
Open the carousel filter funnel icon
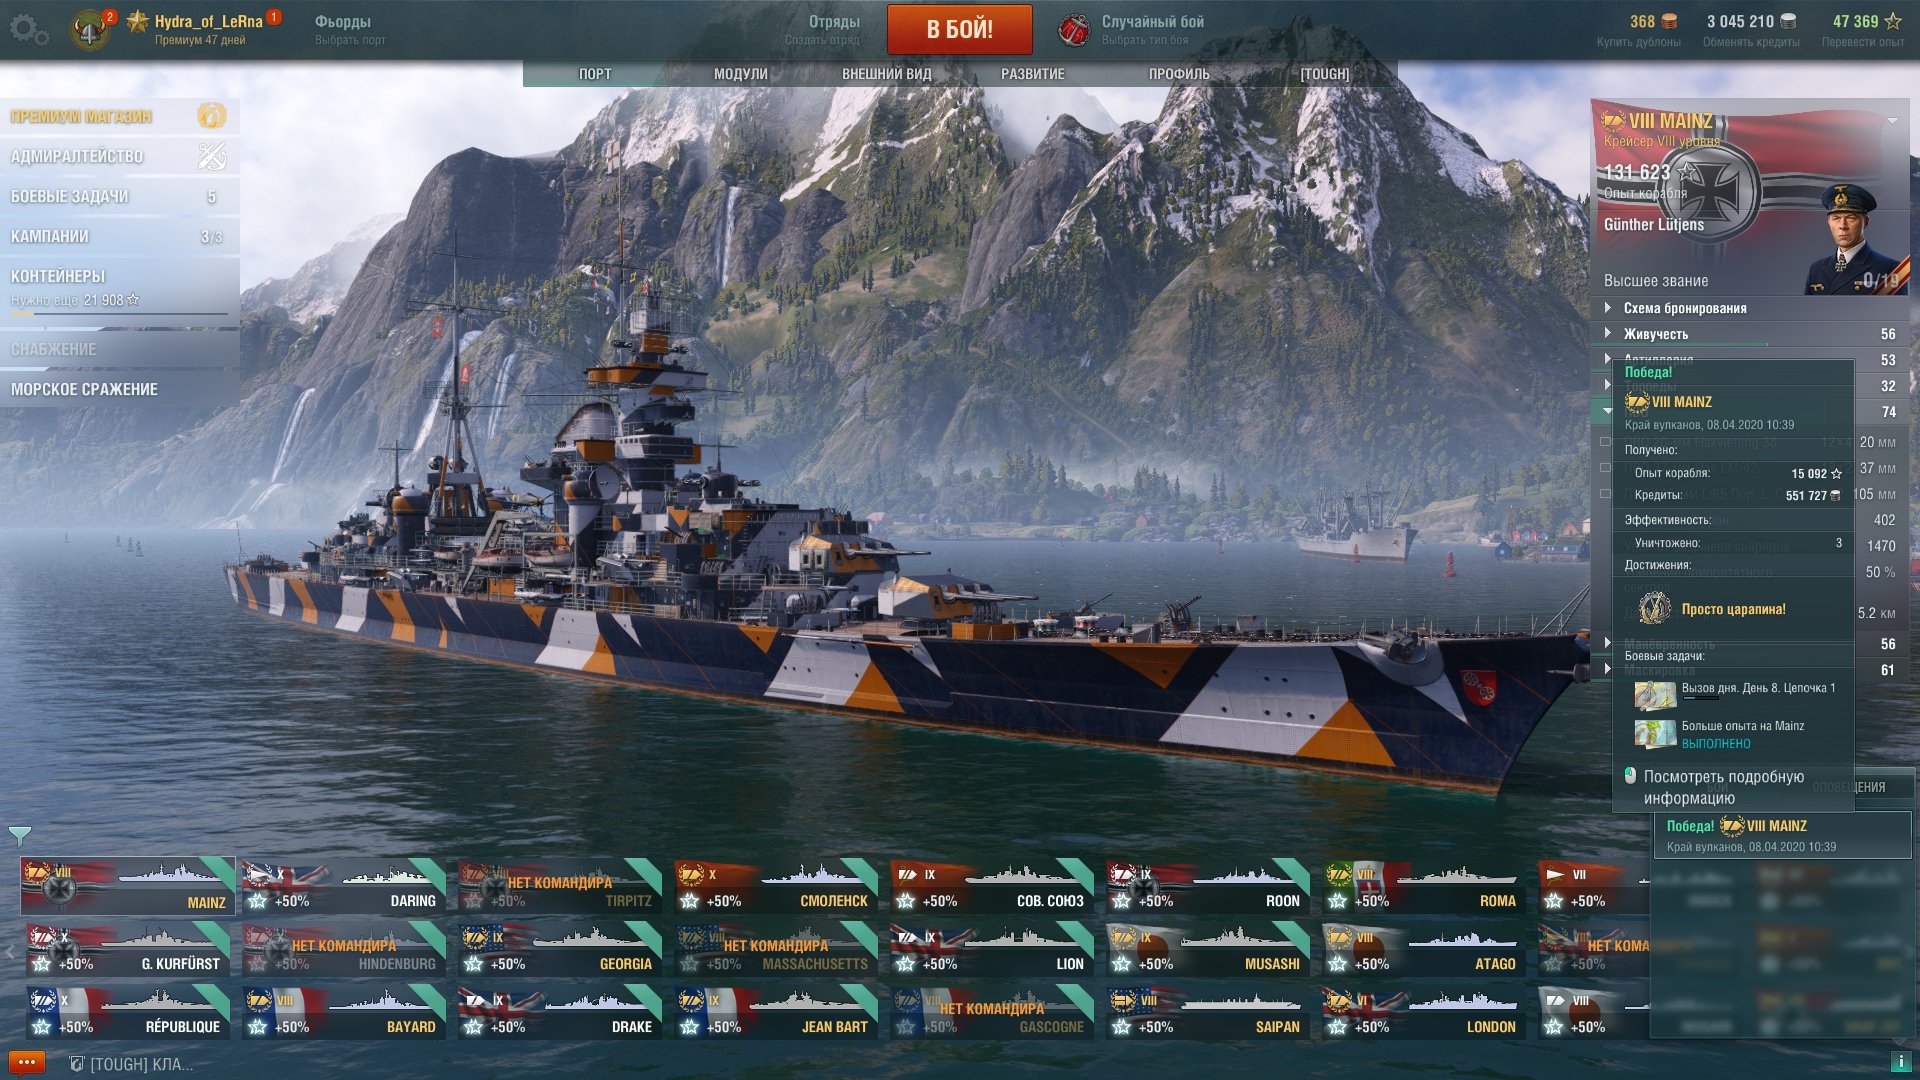(19, 835)
